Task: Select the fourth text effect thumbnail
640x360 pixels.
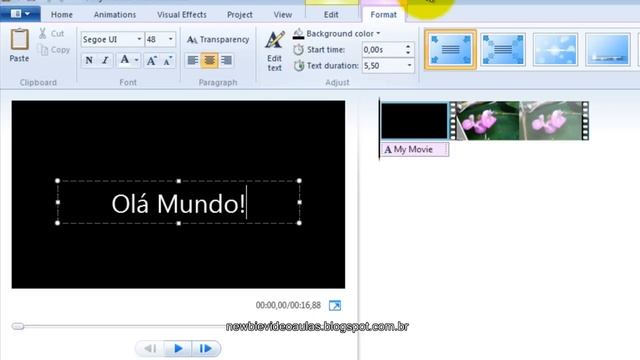Action: pyautogui.click(x=608, y=50)
